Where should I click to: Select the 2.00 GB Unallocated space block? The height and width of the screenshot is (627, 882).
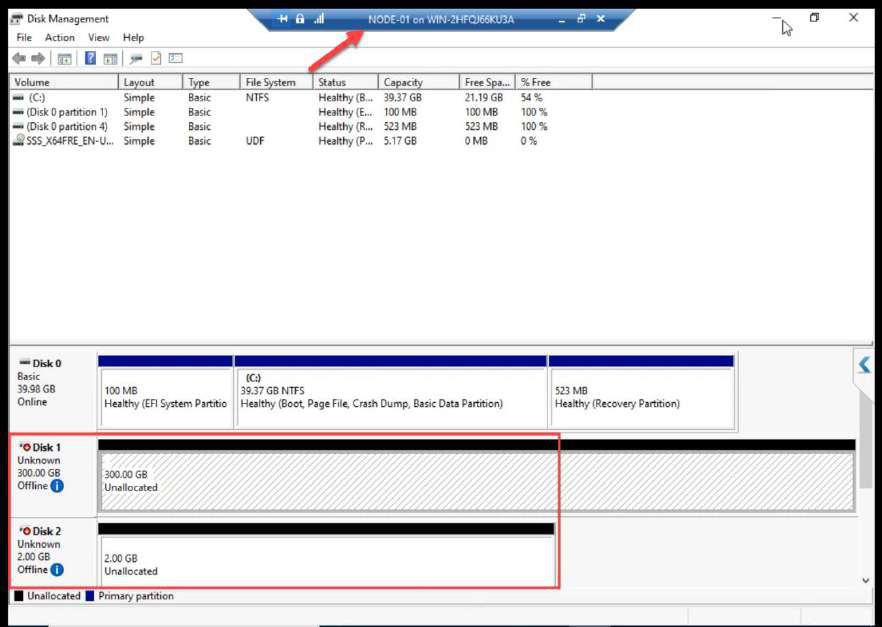[326, 556]
